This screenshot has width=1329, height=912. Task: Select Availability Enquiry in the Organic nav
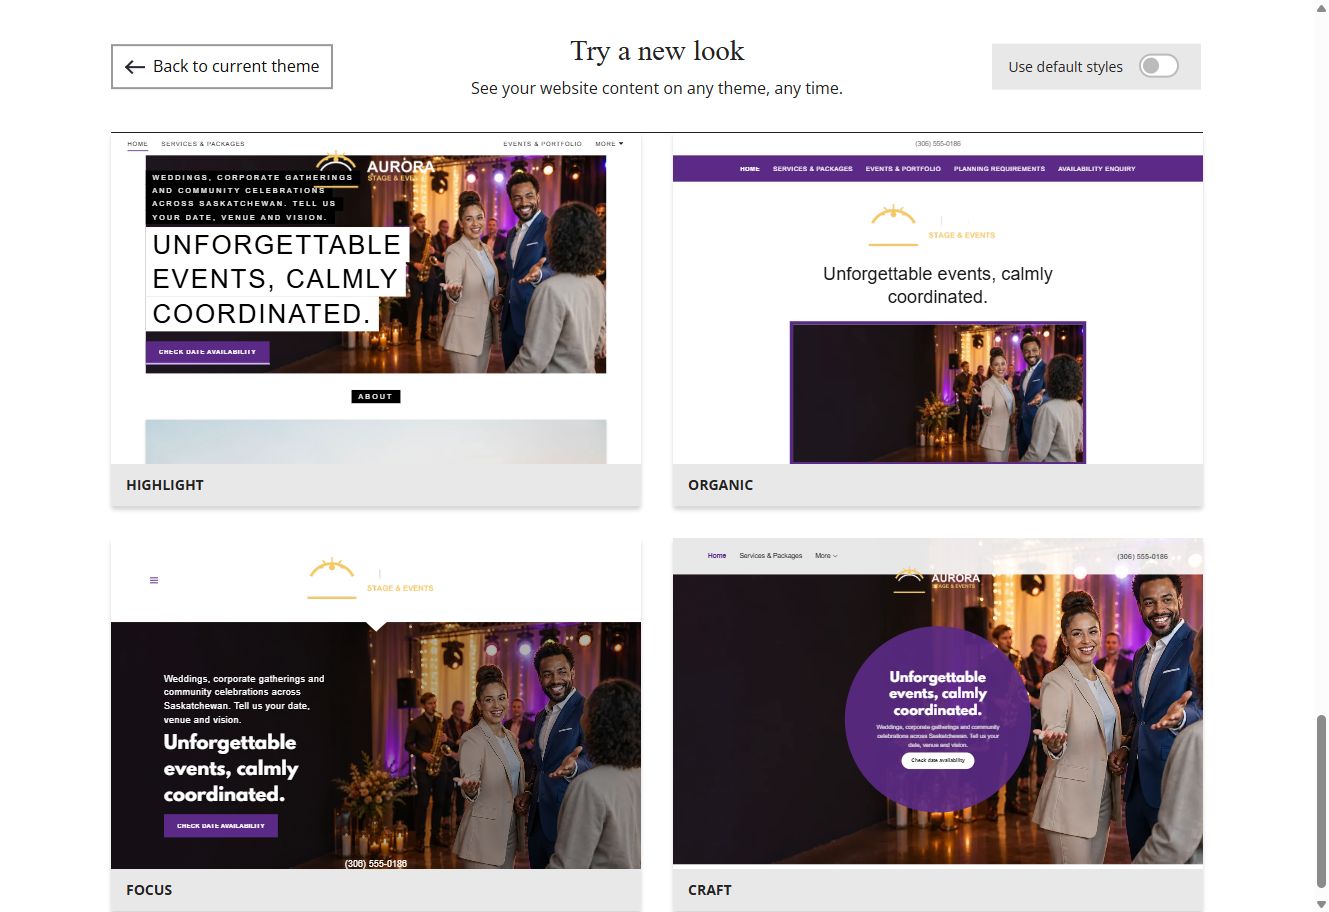1097,169
